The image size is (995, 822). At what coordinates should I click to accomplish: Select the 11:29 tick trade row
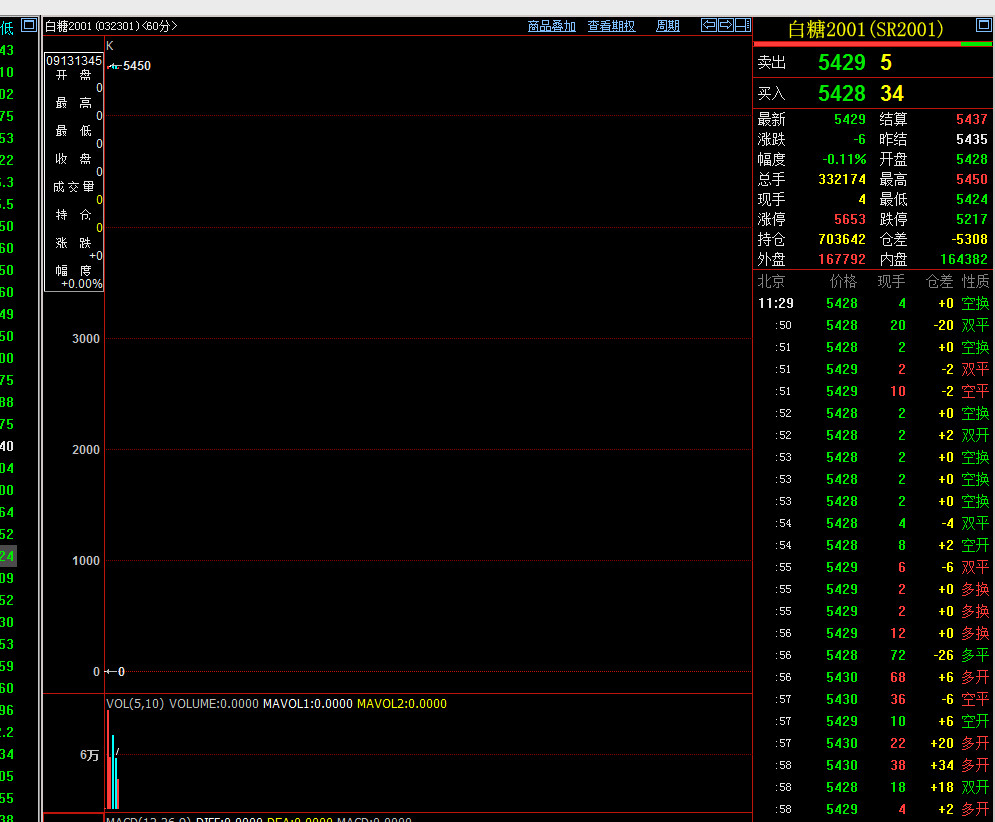[872, 303]
